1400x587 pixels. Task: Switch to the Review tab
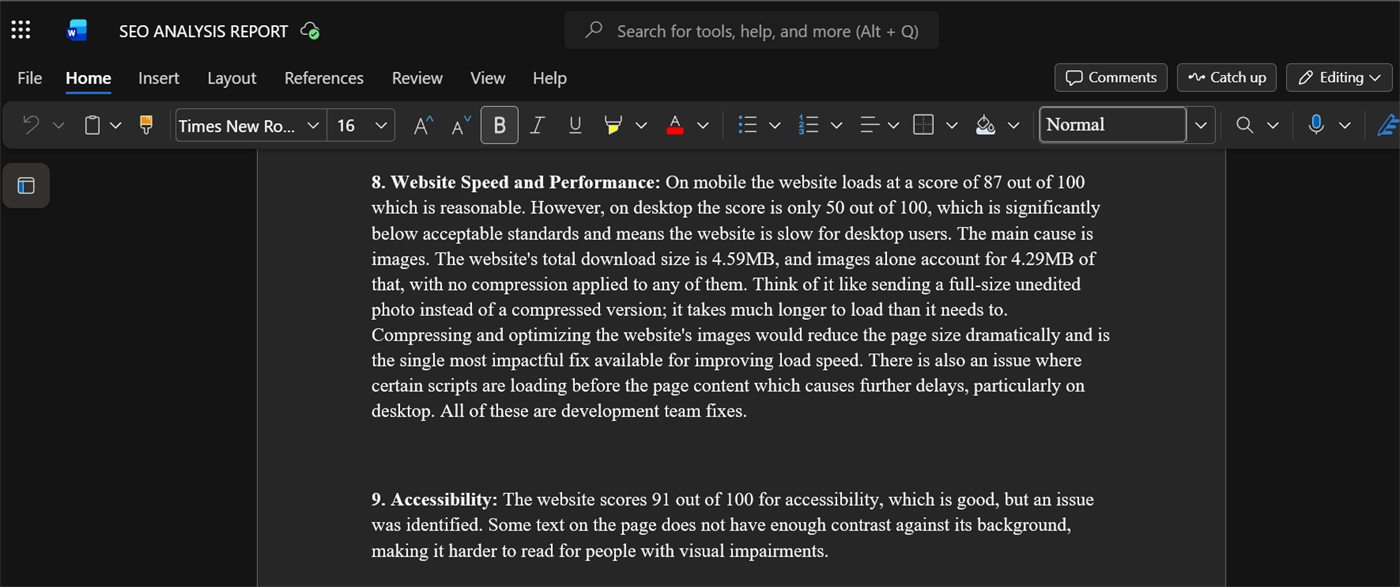click(x=417, y=78)
